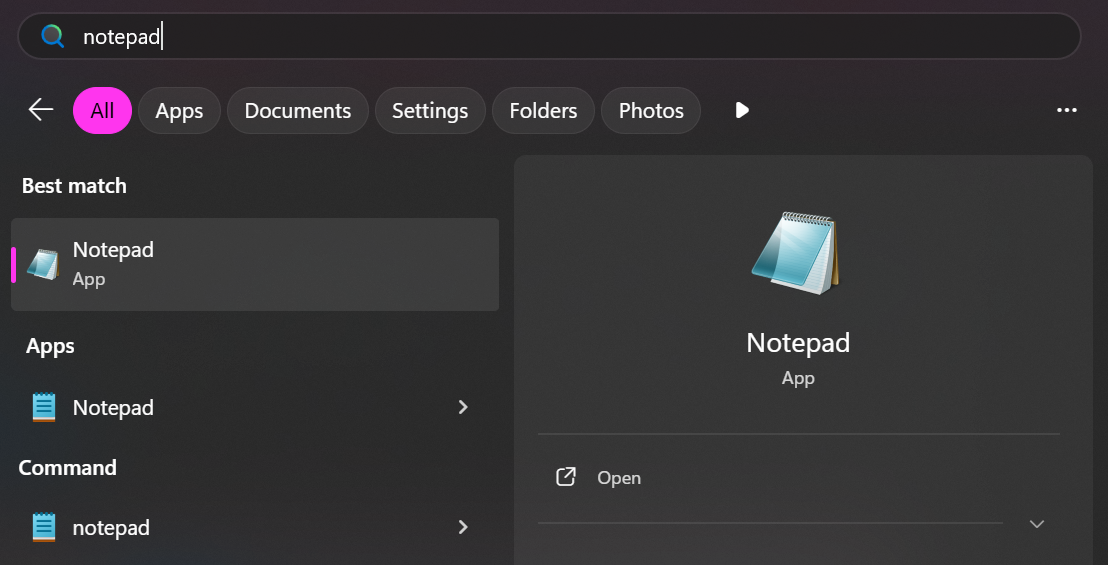
Task: Click the Notepad icon in Best match
Action: [x=43, y=264]
